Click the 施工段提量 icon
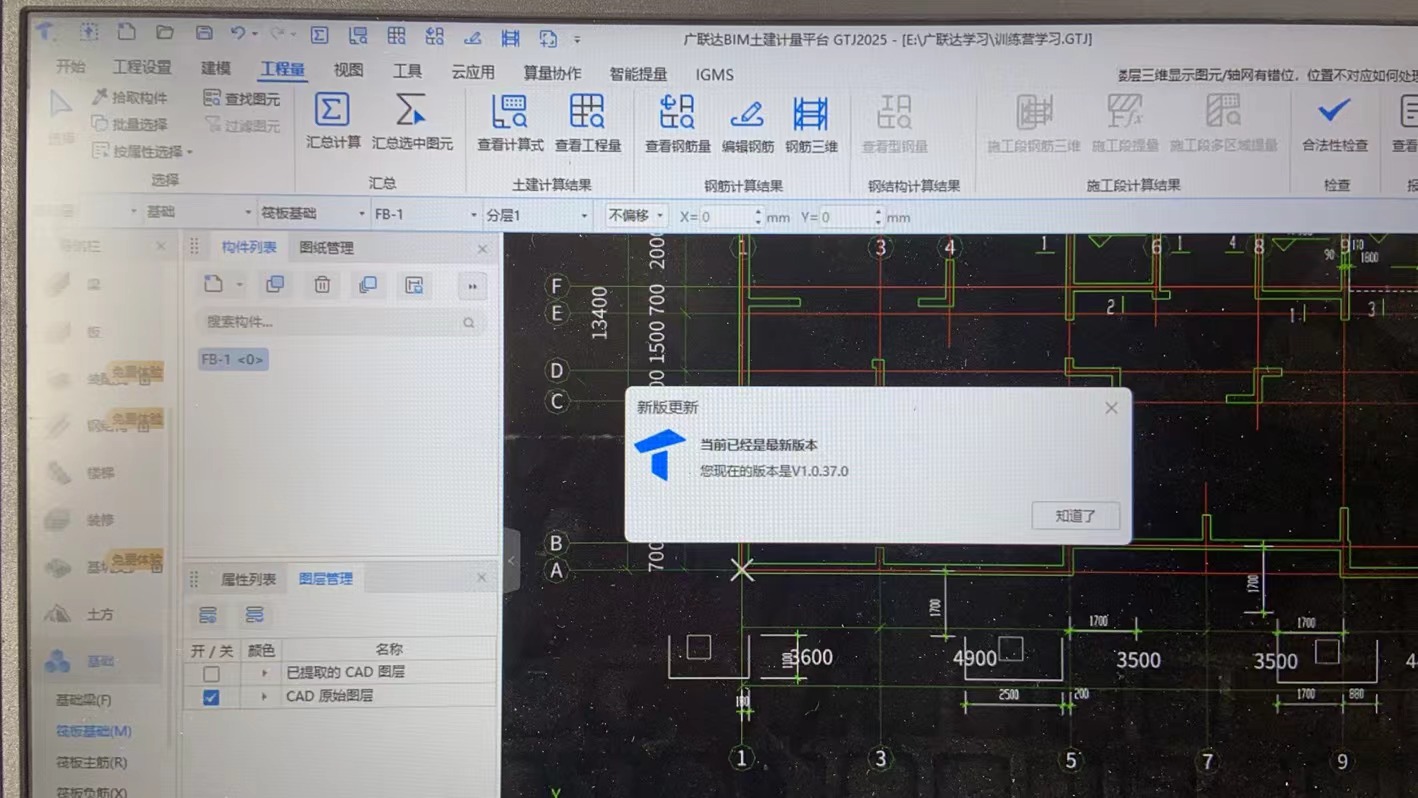 (x=1125, y=113)
